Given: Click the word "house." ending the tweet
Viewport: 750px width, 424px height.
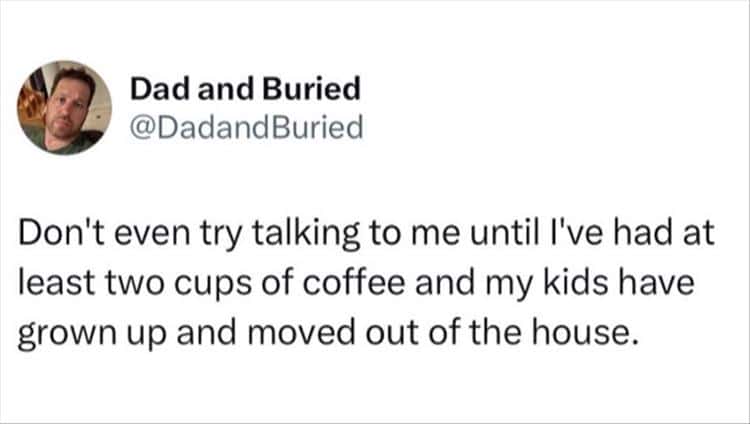Looking at the screenshot, I should [592, 332].
